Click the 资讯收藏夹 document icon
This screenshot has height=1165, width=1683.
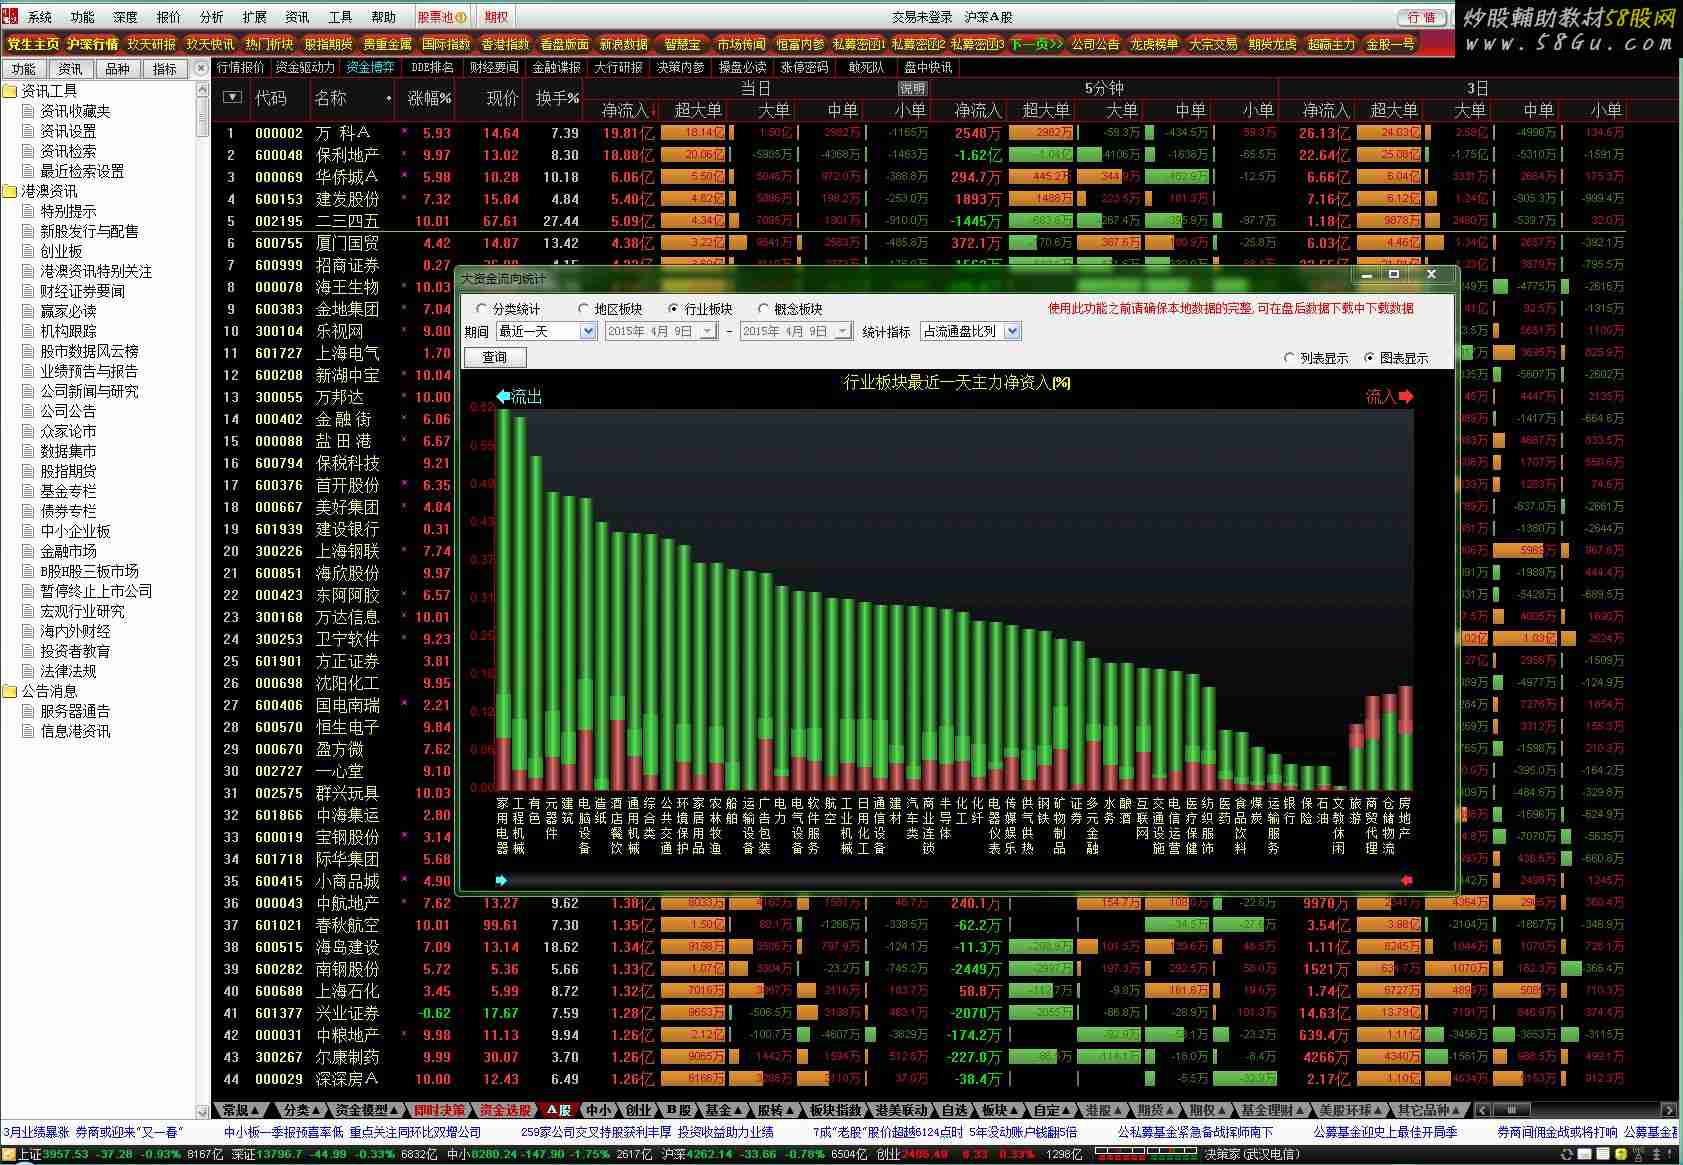coord(28,111)
